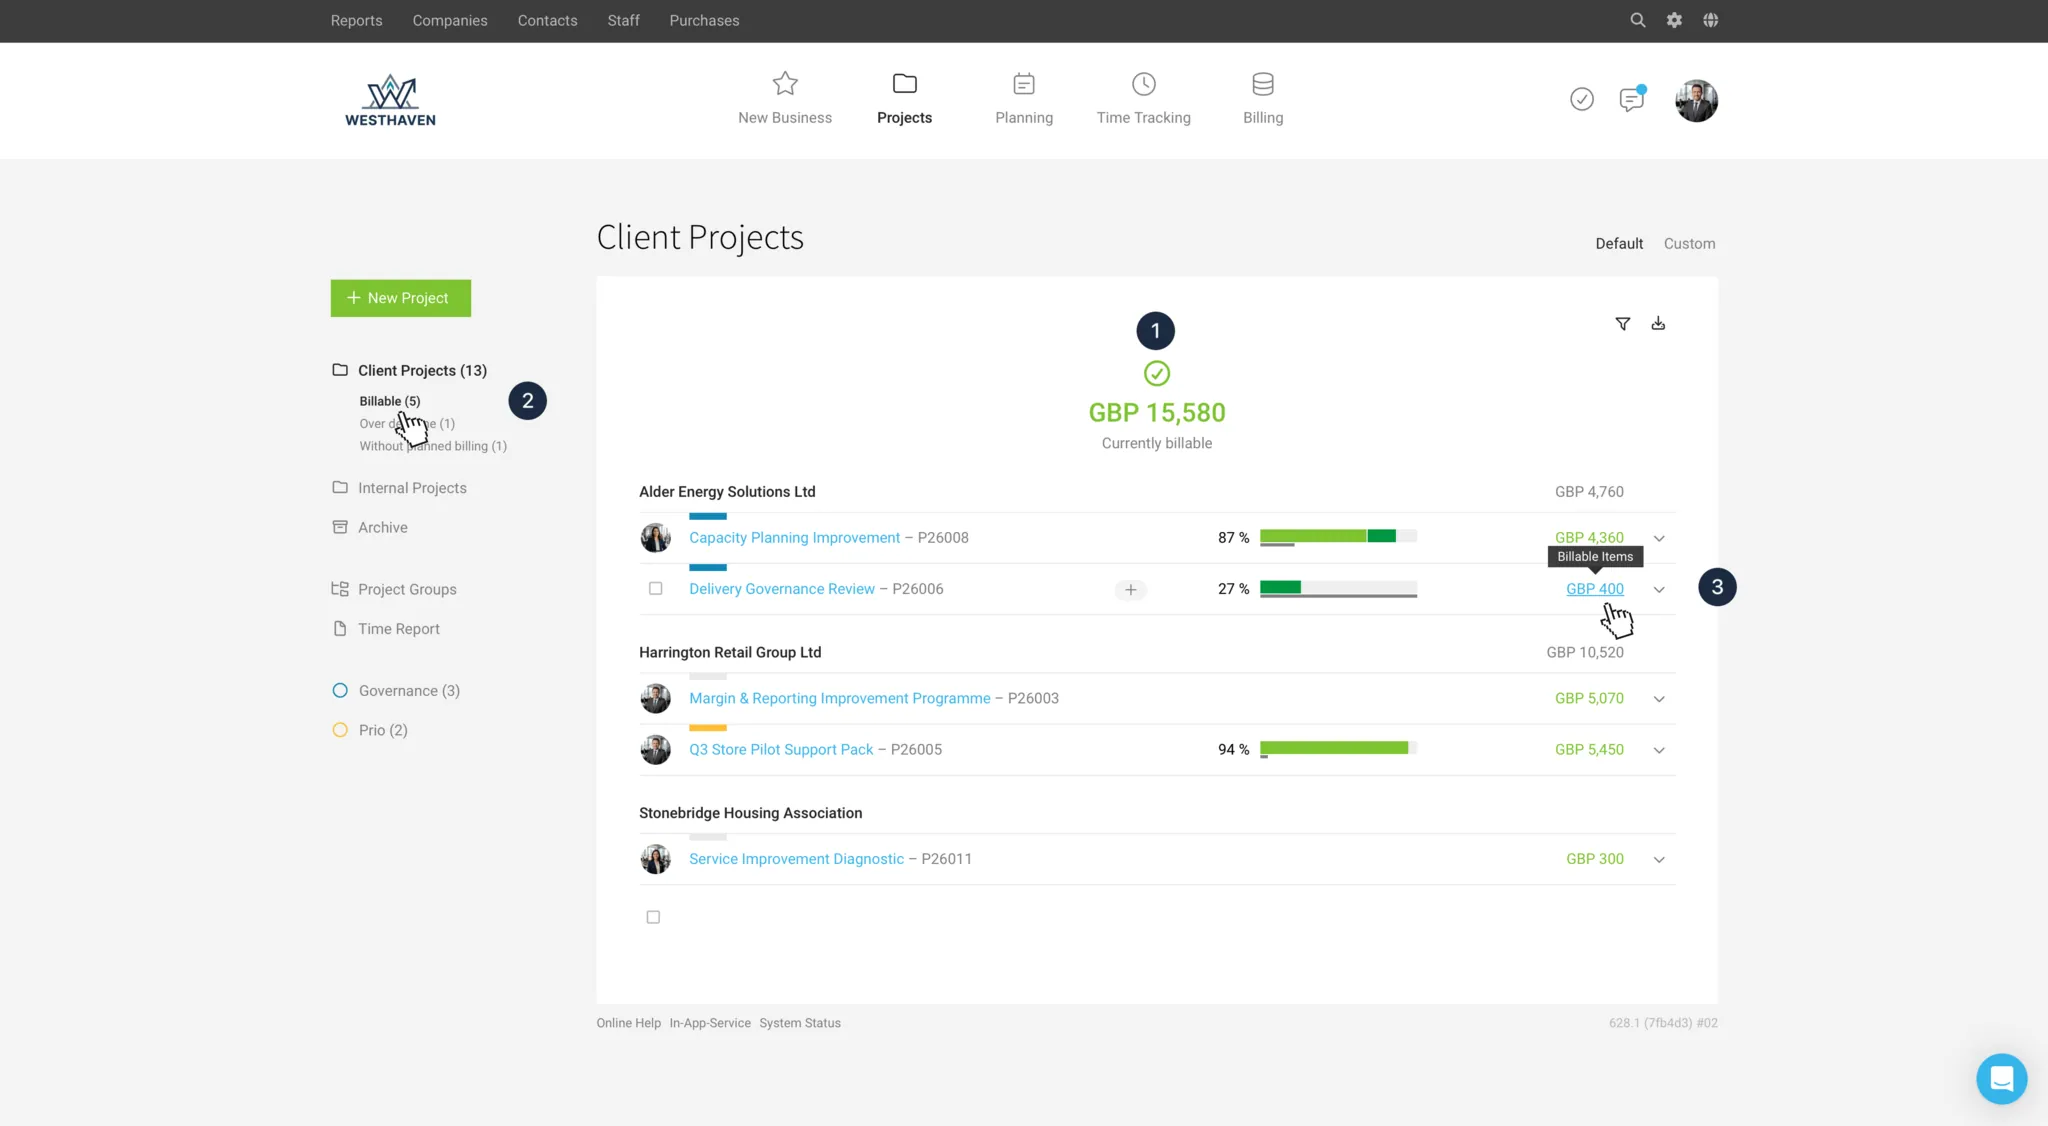Open the Purchases menu
This screenshot has width=2048, height=1126.
click(704, 20)
